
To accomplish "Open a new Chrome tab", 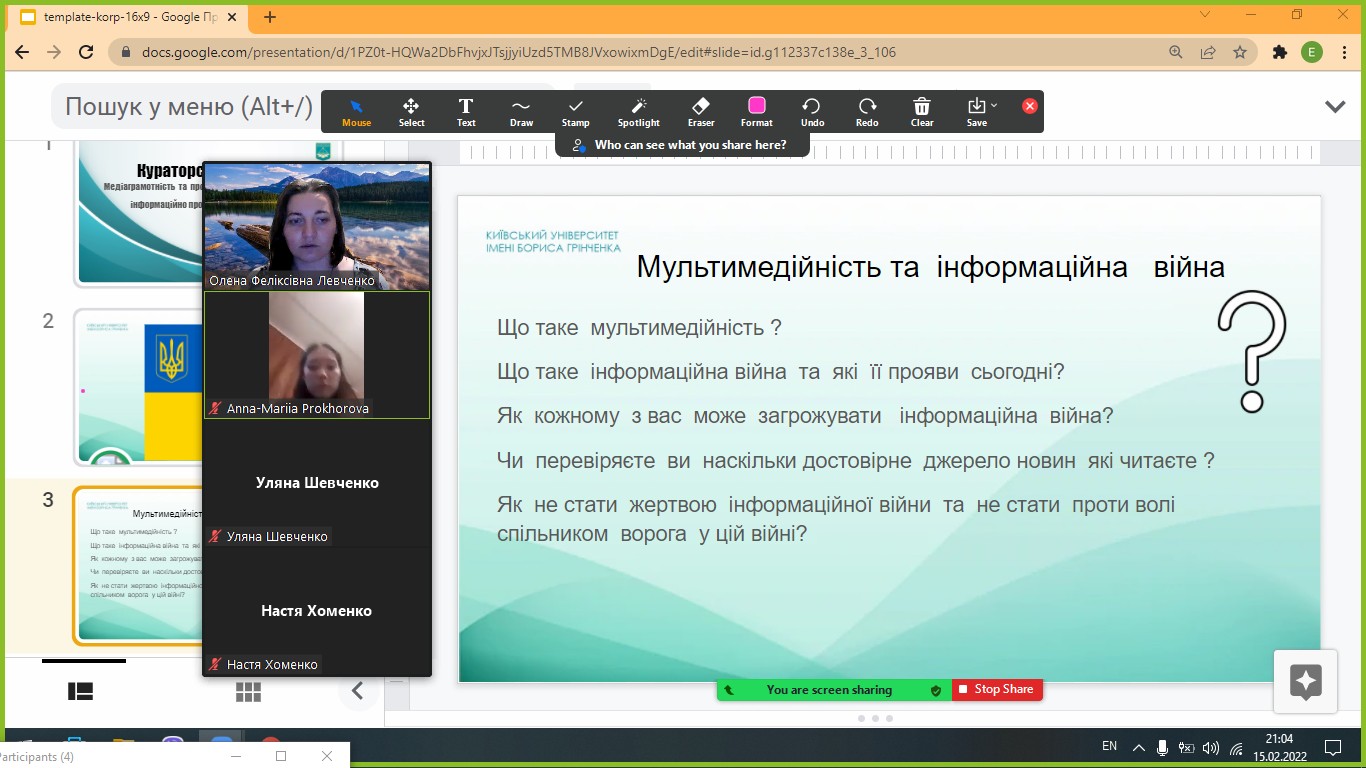I will 270,17.
